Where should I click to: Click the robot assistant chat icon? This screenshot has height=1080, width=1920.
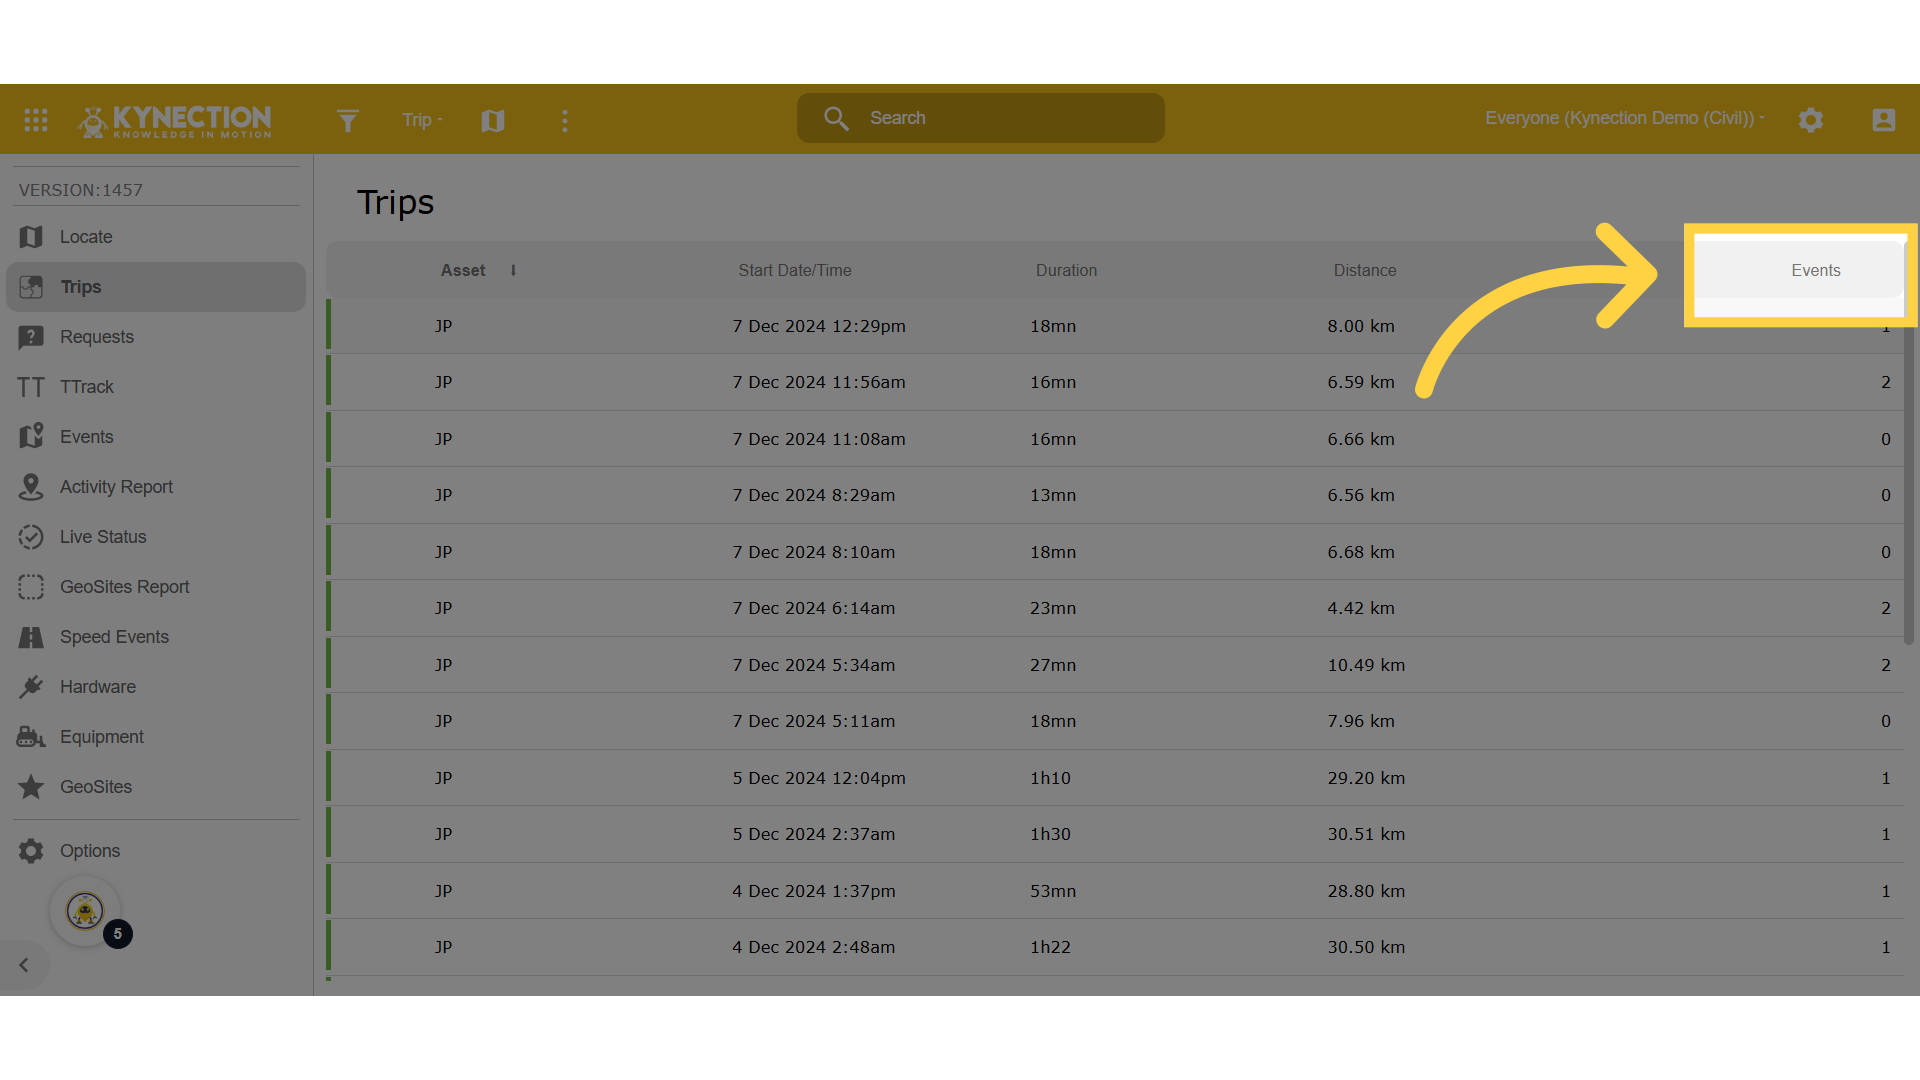click(85, 911)
